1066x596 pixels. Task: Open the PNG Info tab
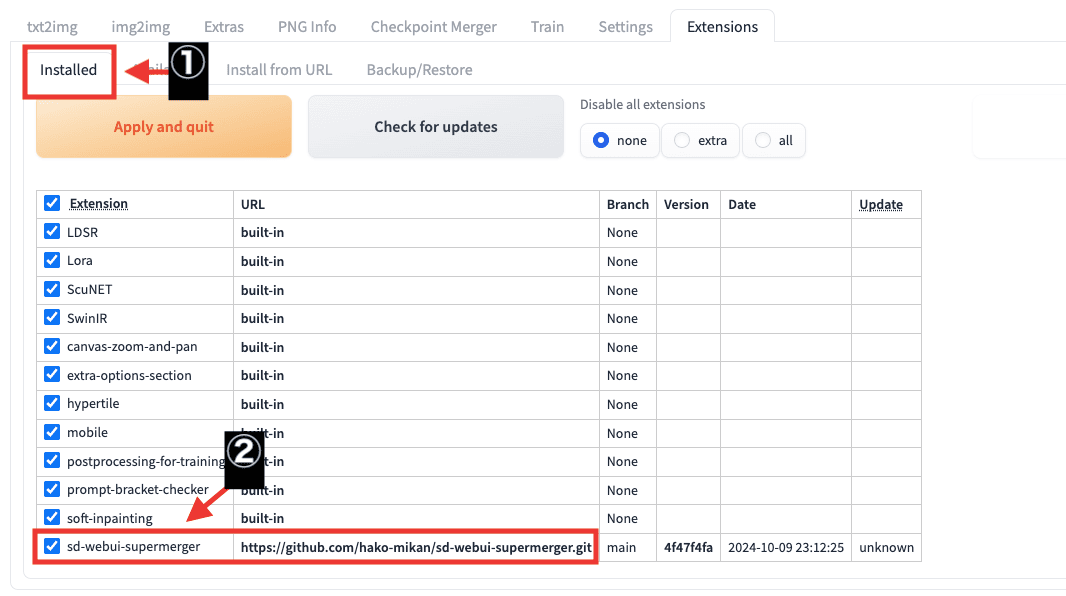[306, 27]
